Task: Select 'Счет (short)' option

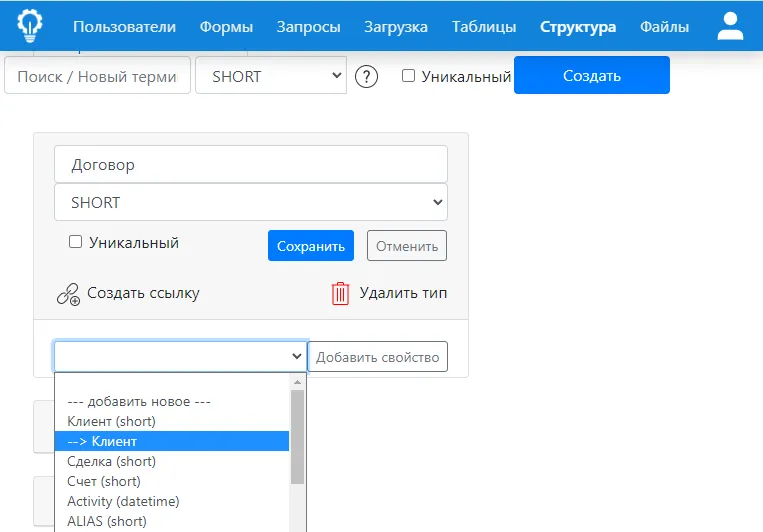Action: click(x=172, y=481)
